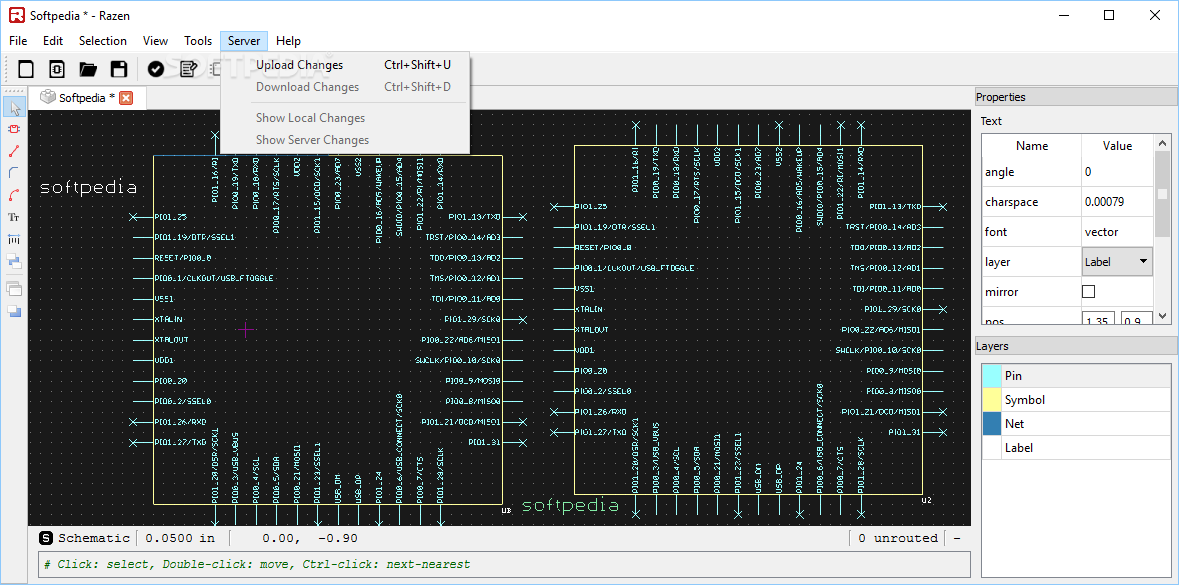The width and height of the screenshot is (1179, 585).
Task: Click the font value vector
Action: pyautogui.click(x=1117, y=232)
